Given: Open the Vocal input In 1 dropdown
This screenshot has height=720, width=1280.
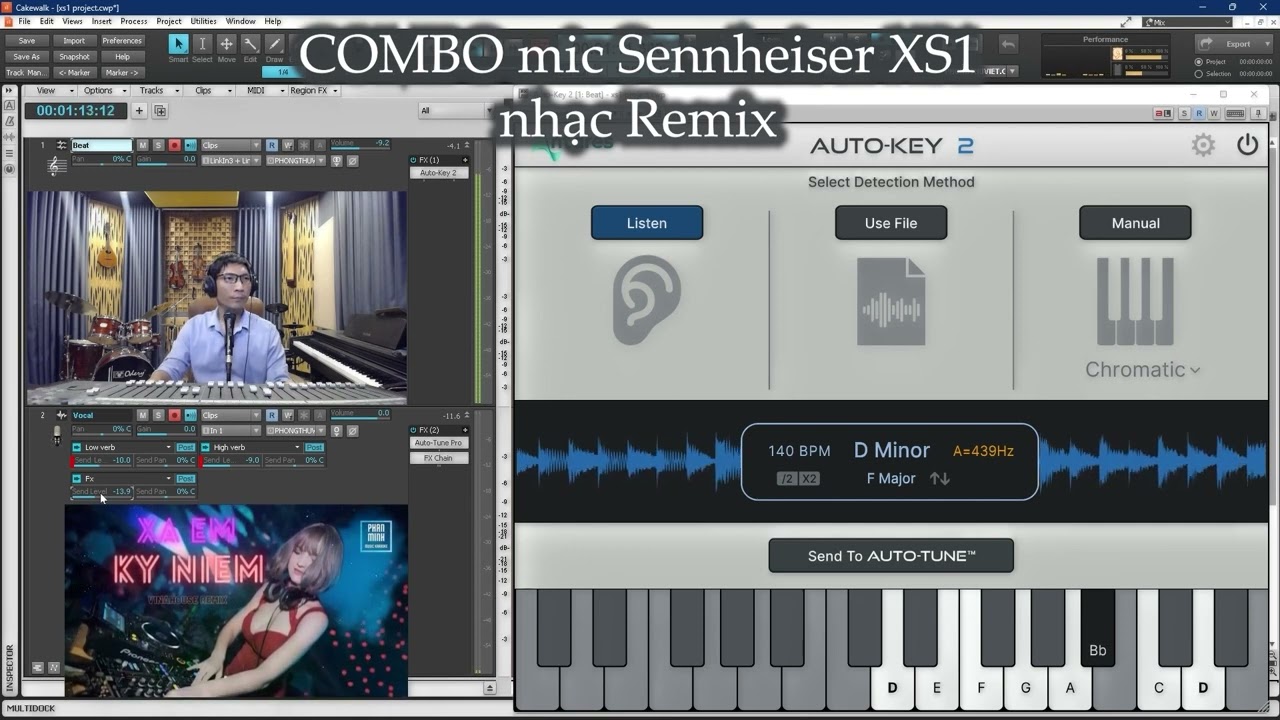Looking at the screenshot, I should (x=232, y=430).
